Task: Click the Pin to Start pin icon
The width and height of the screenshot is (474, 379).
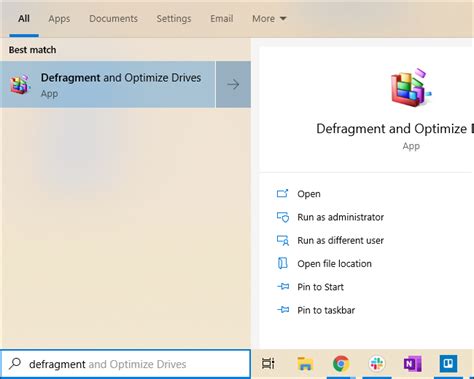Action: pyautogui.click(x=283, y=286)
